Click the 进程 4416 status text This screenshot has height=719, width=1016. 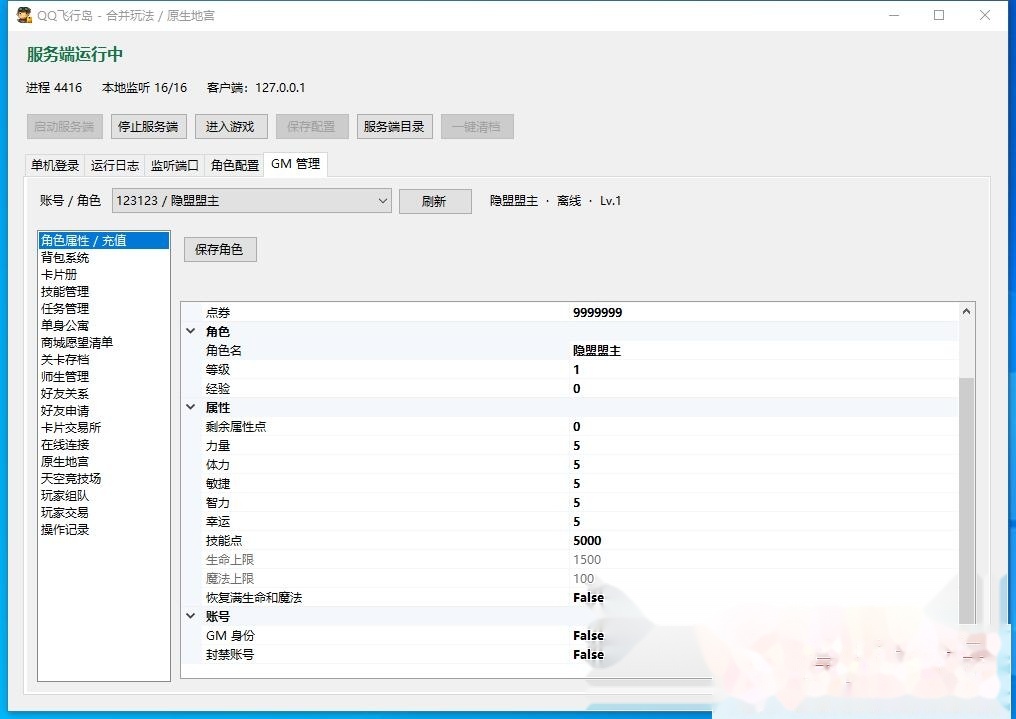[x=54, y=87]
